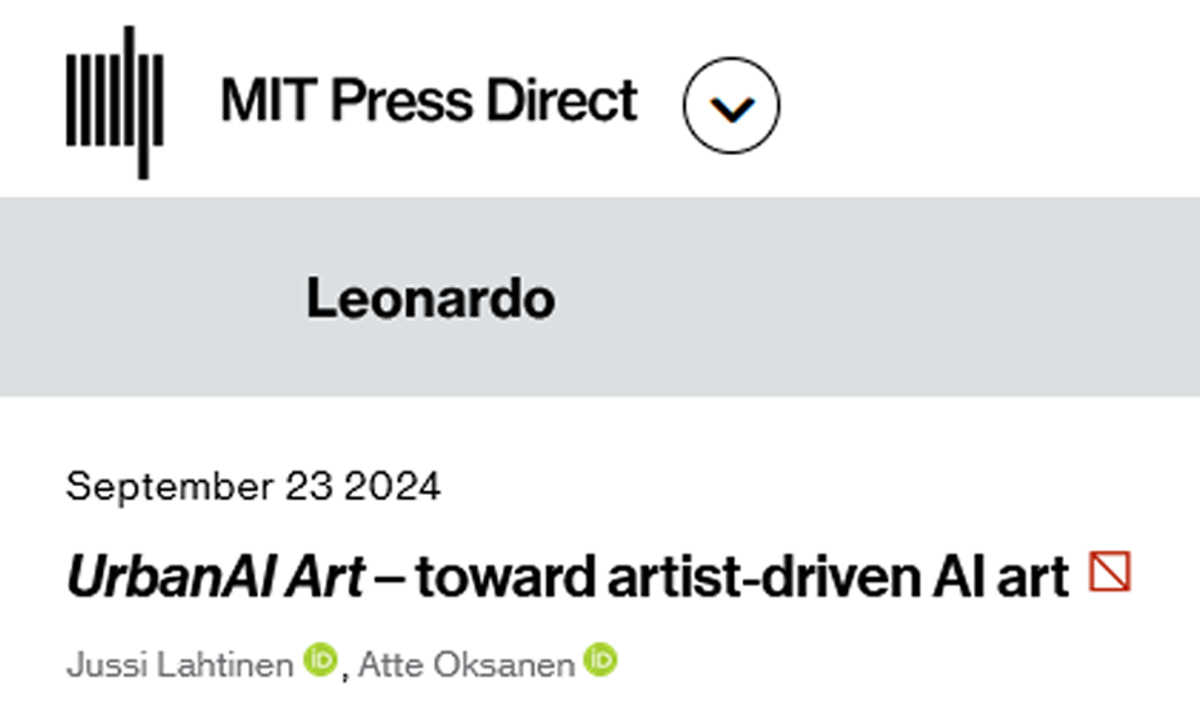Image resolution: width=1200 pixels, height=725 pixels.
Task: Click the word 'September' in the date
Action: [x=168, y=487]
